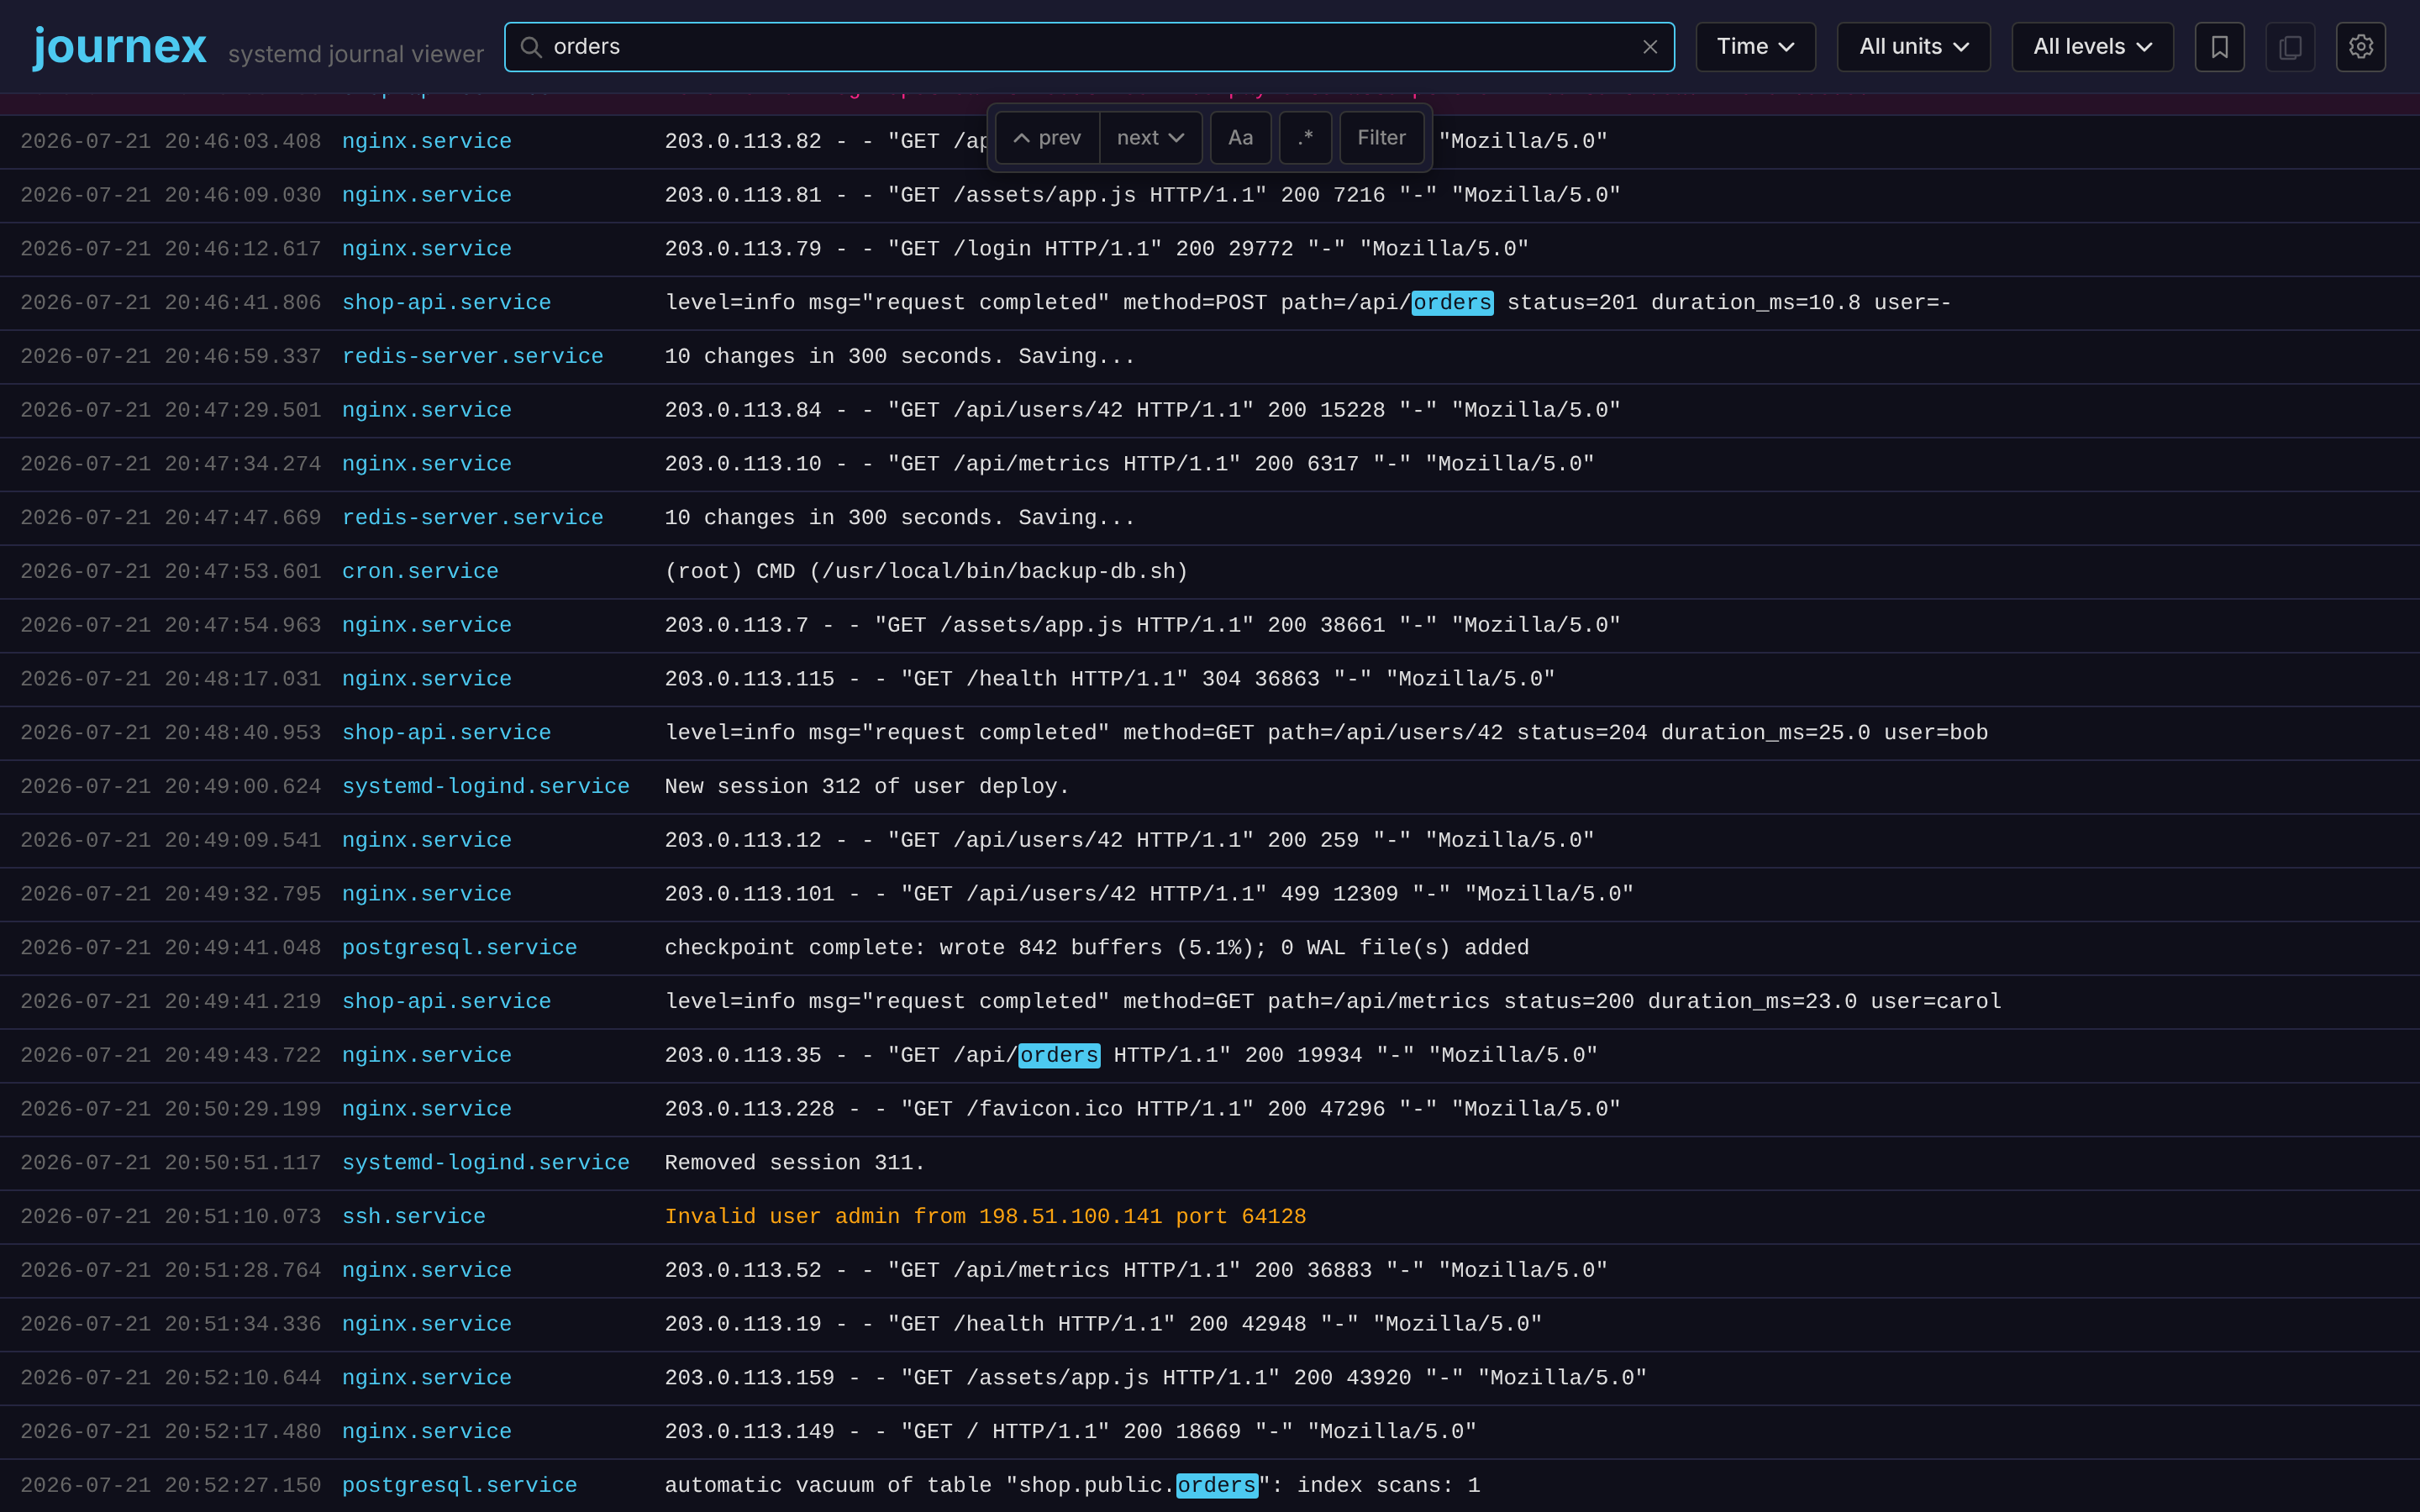
Task: Focus the search field containing orders
Action: click(x=1089, y=47)
